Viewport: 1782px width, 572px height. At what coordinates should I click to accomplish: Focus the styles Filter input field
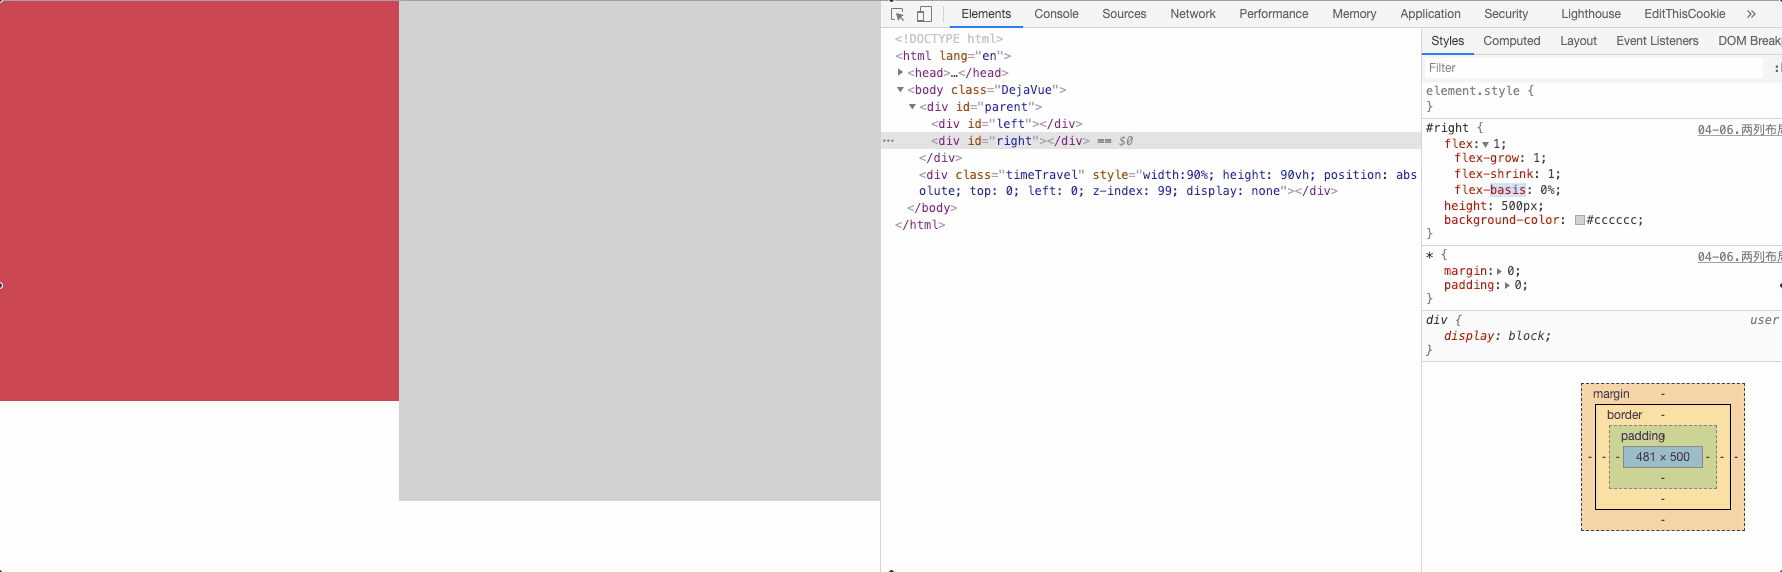[1590, 68]
